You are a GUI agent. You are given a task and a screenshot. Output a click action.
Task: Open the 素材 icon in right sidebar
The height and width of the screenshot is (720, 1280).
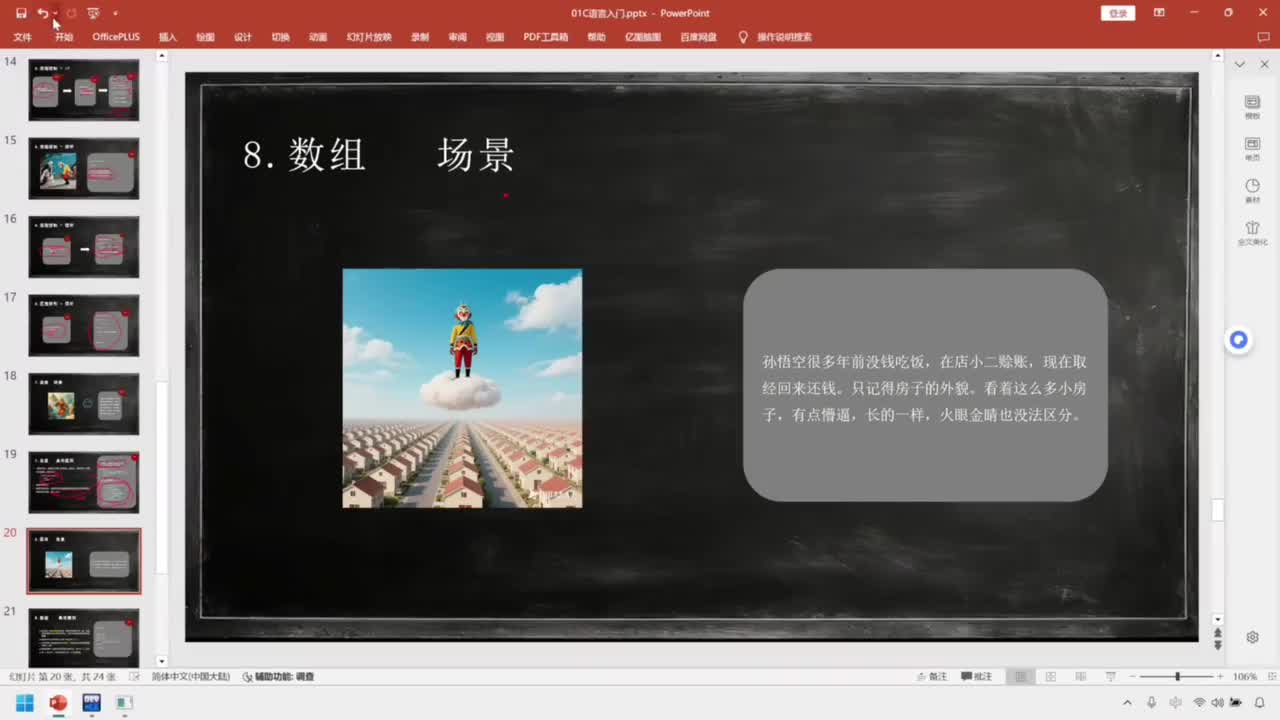[x=1252, y=191]
